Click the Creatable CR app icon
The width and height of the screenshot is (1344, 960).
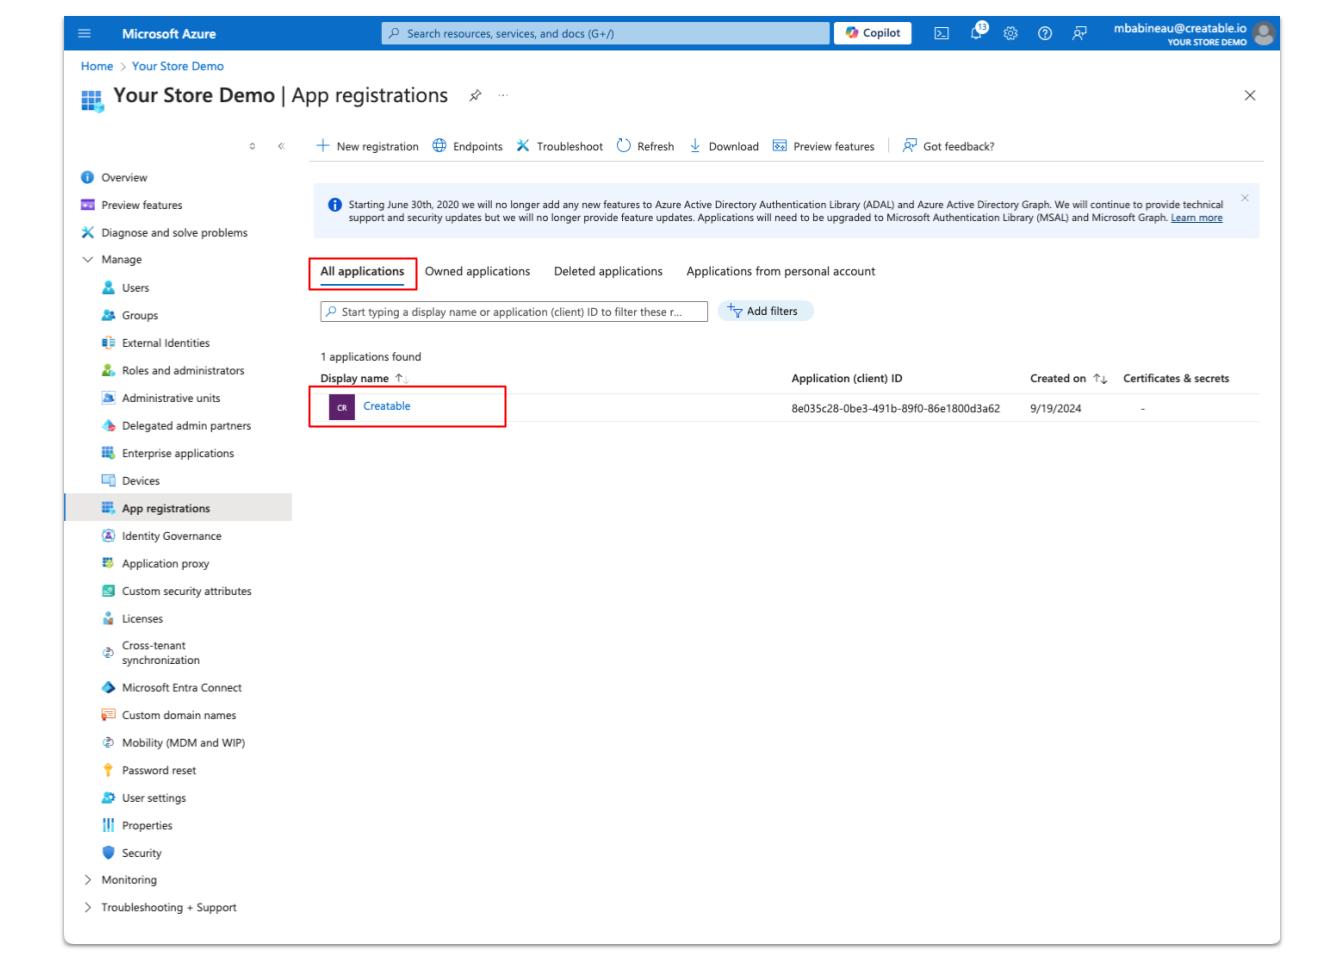click(x=341, y=407)
